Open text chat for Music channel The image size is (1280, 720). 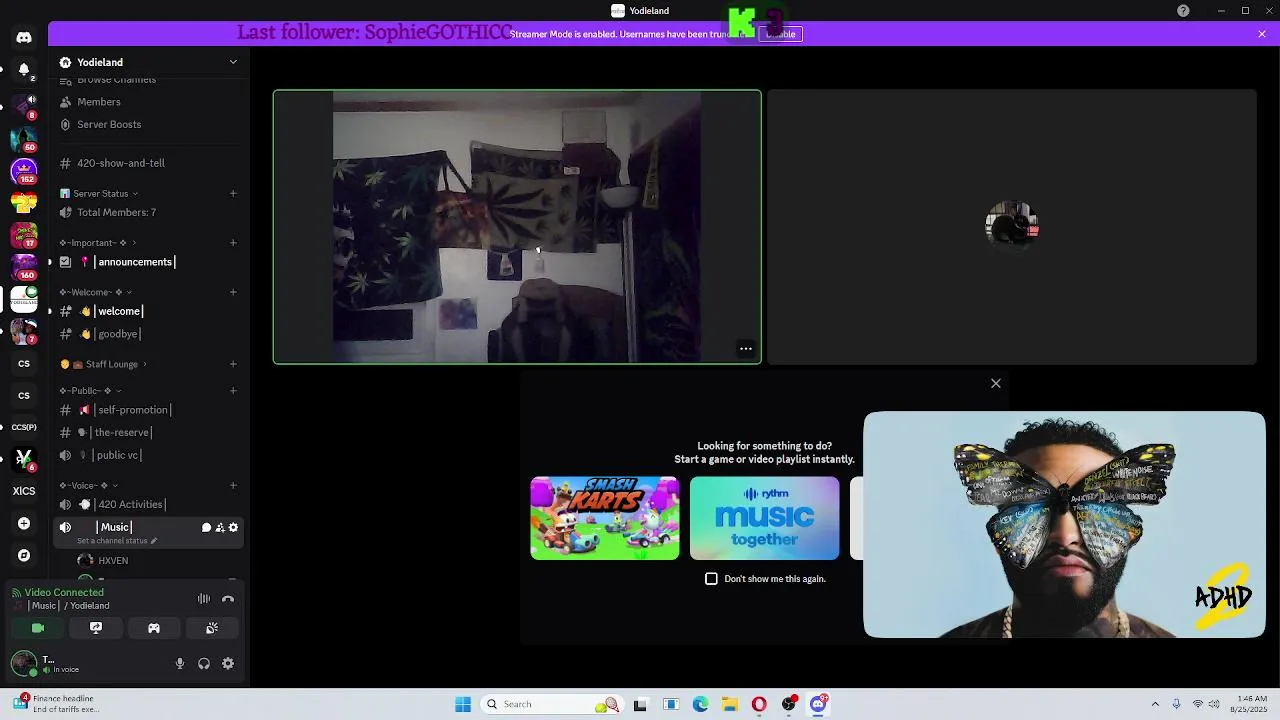206,527
